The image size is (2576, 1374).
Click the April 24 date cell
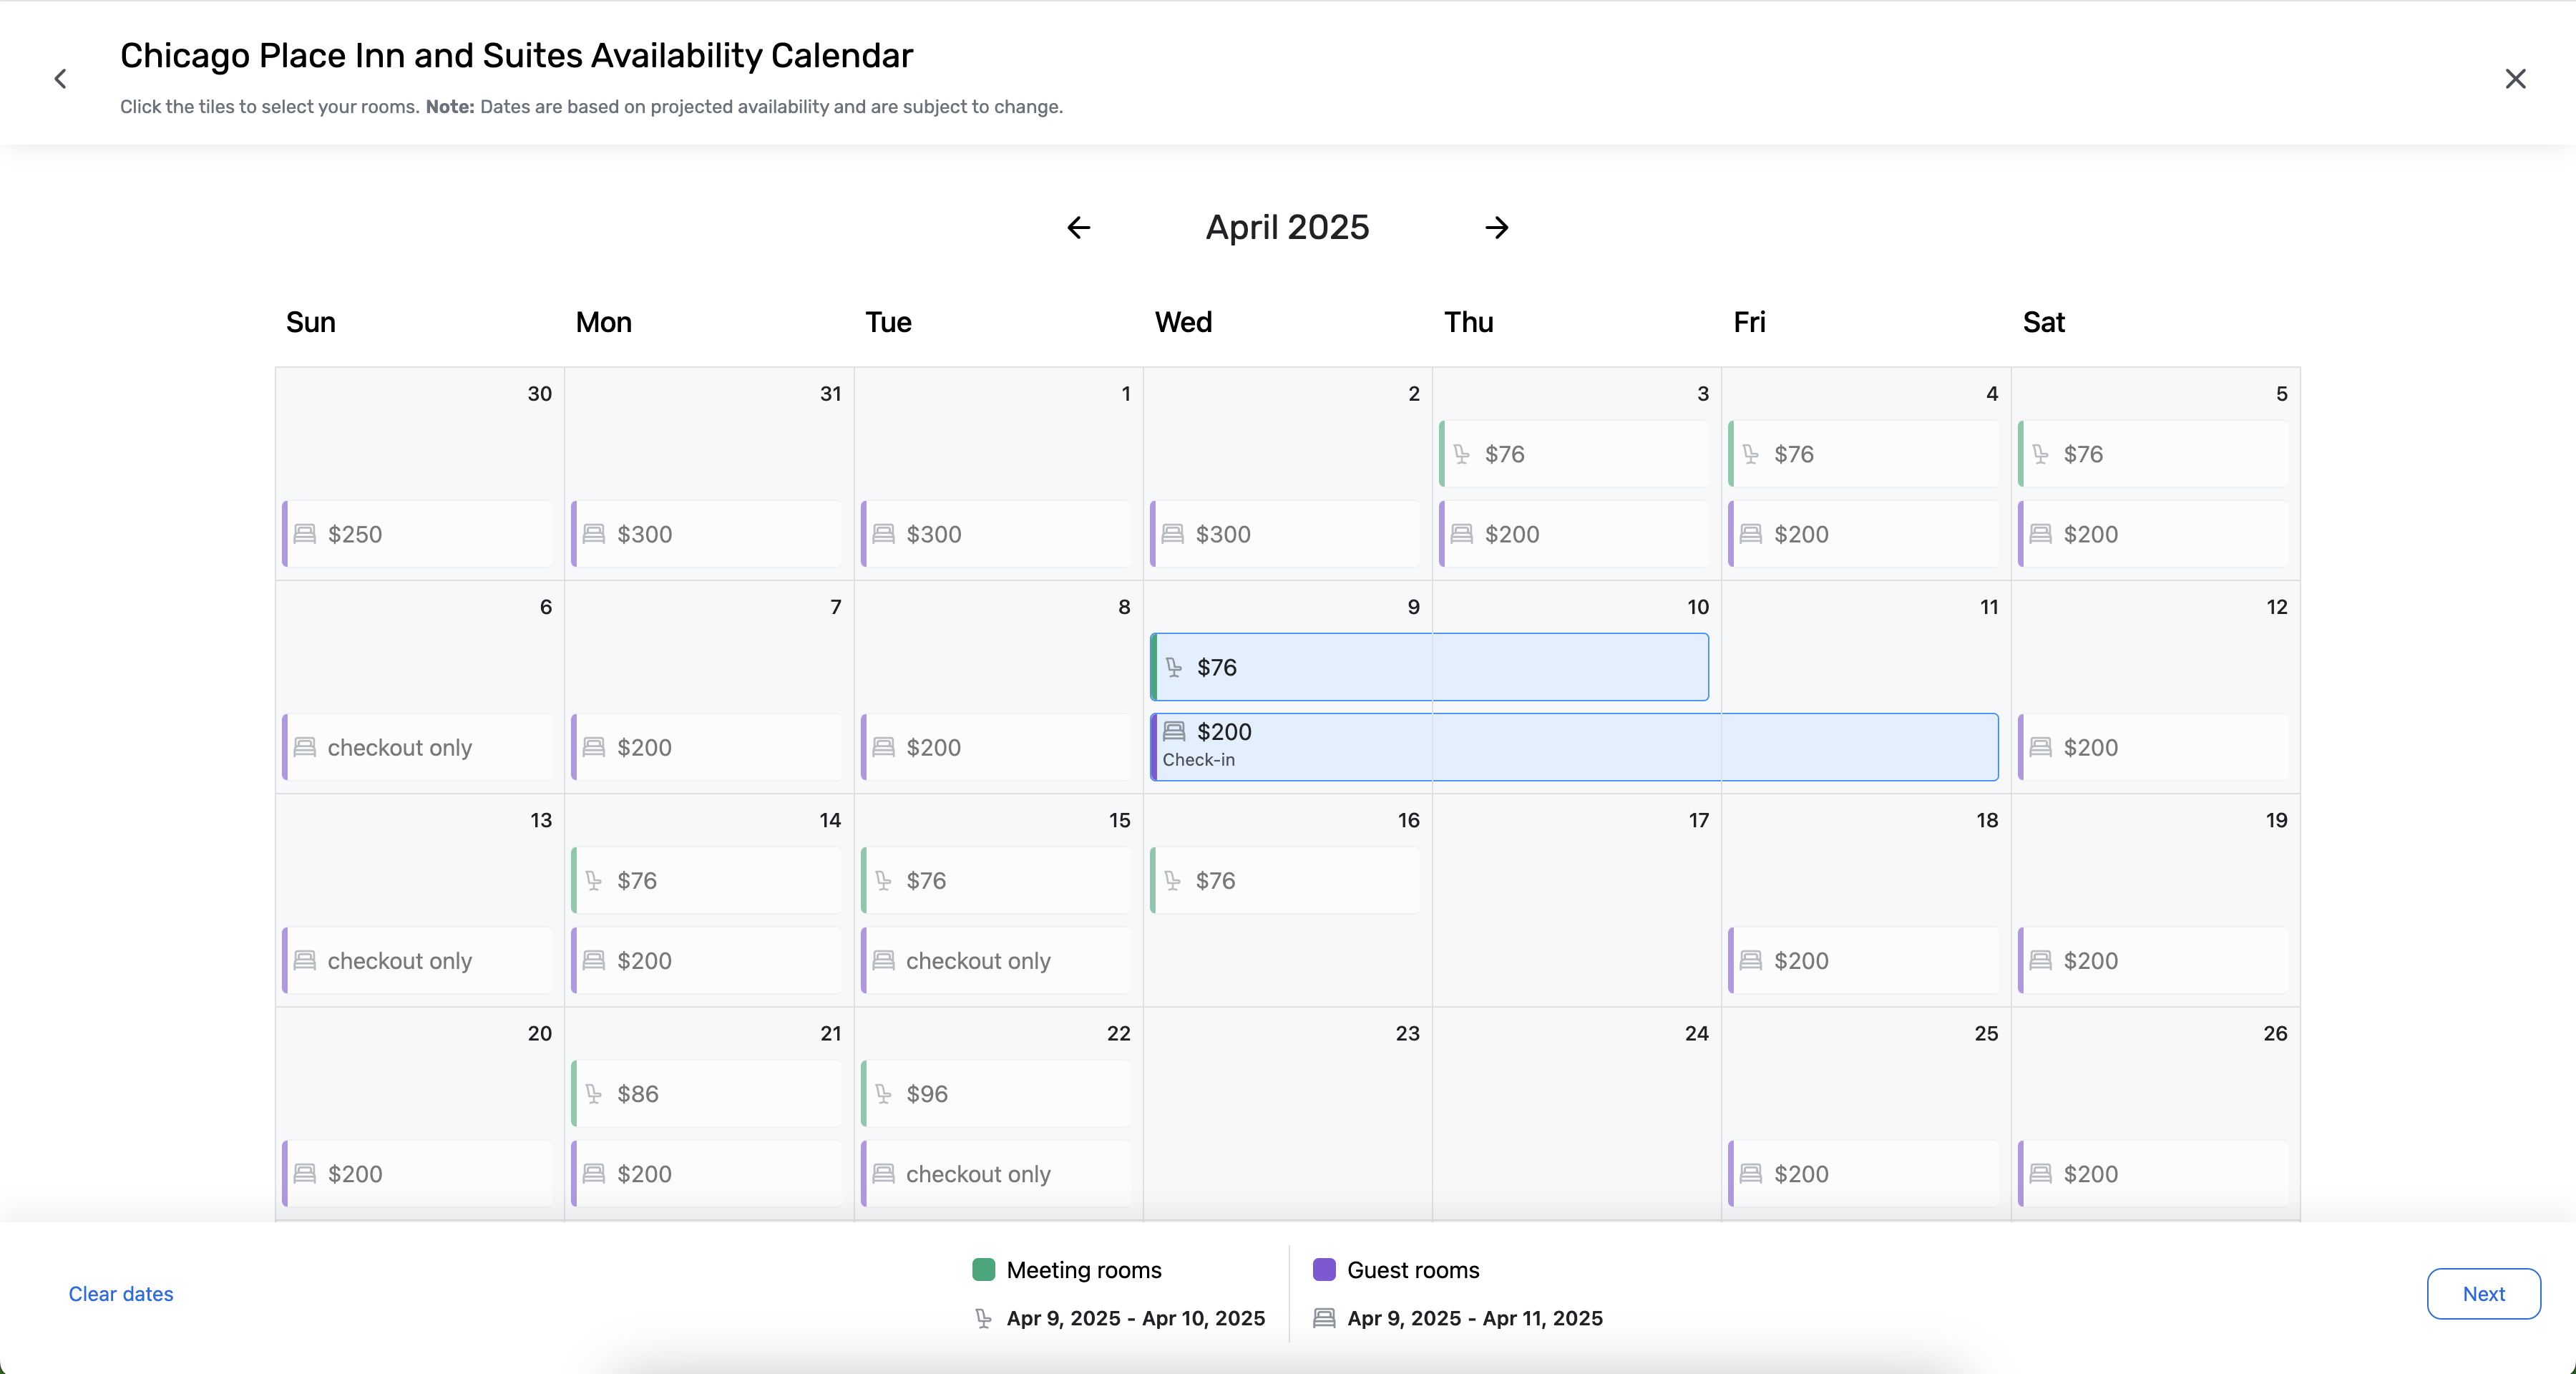point(1576,1114)
